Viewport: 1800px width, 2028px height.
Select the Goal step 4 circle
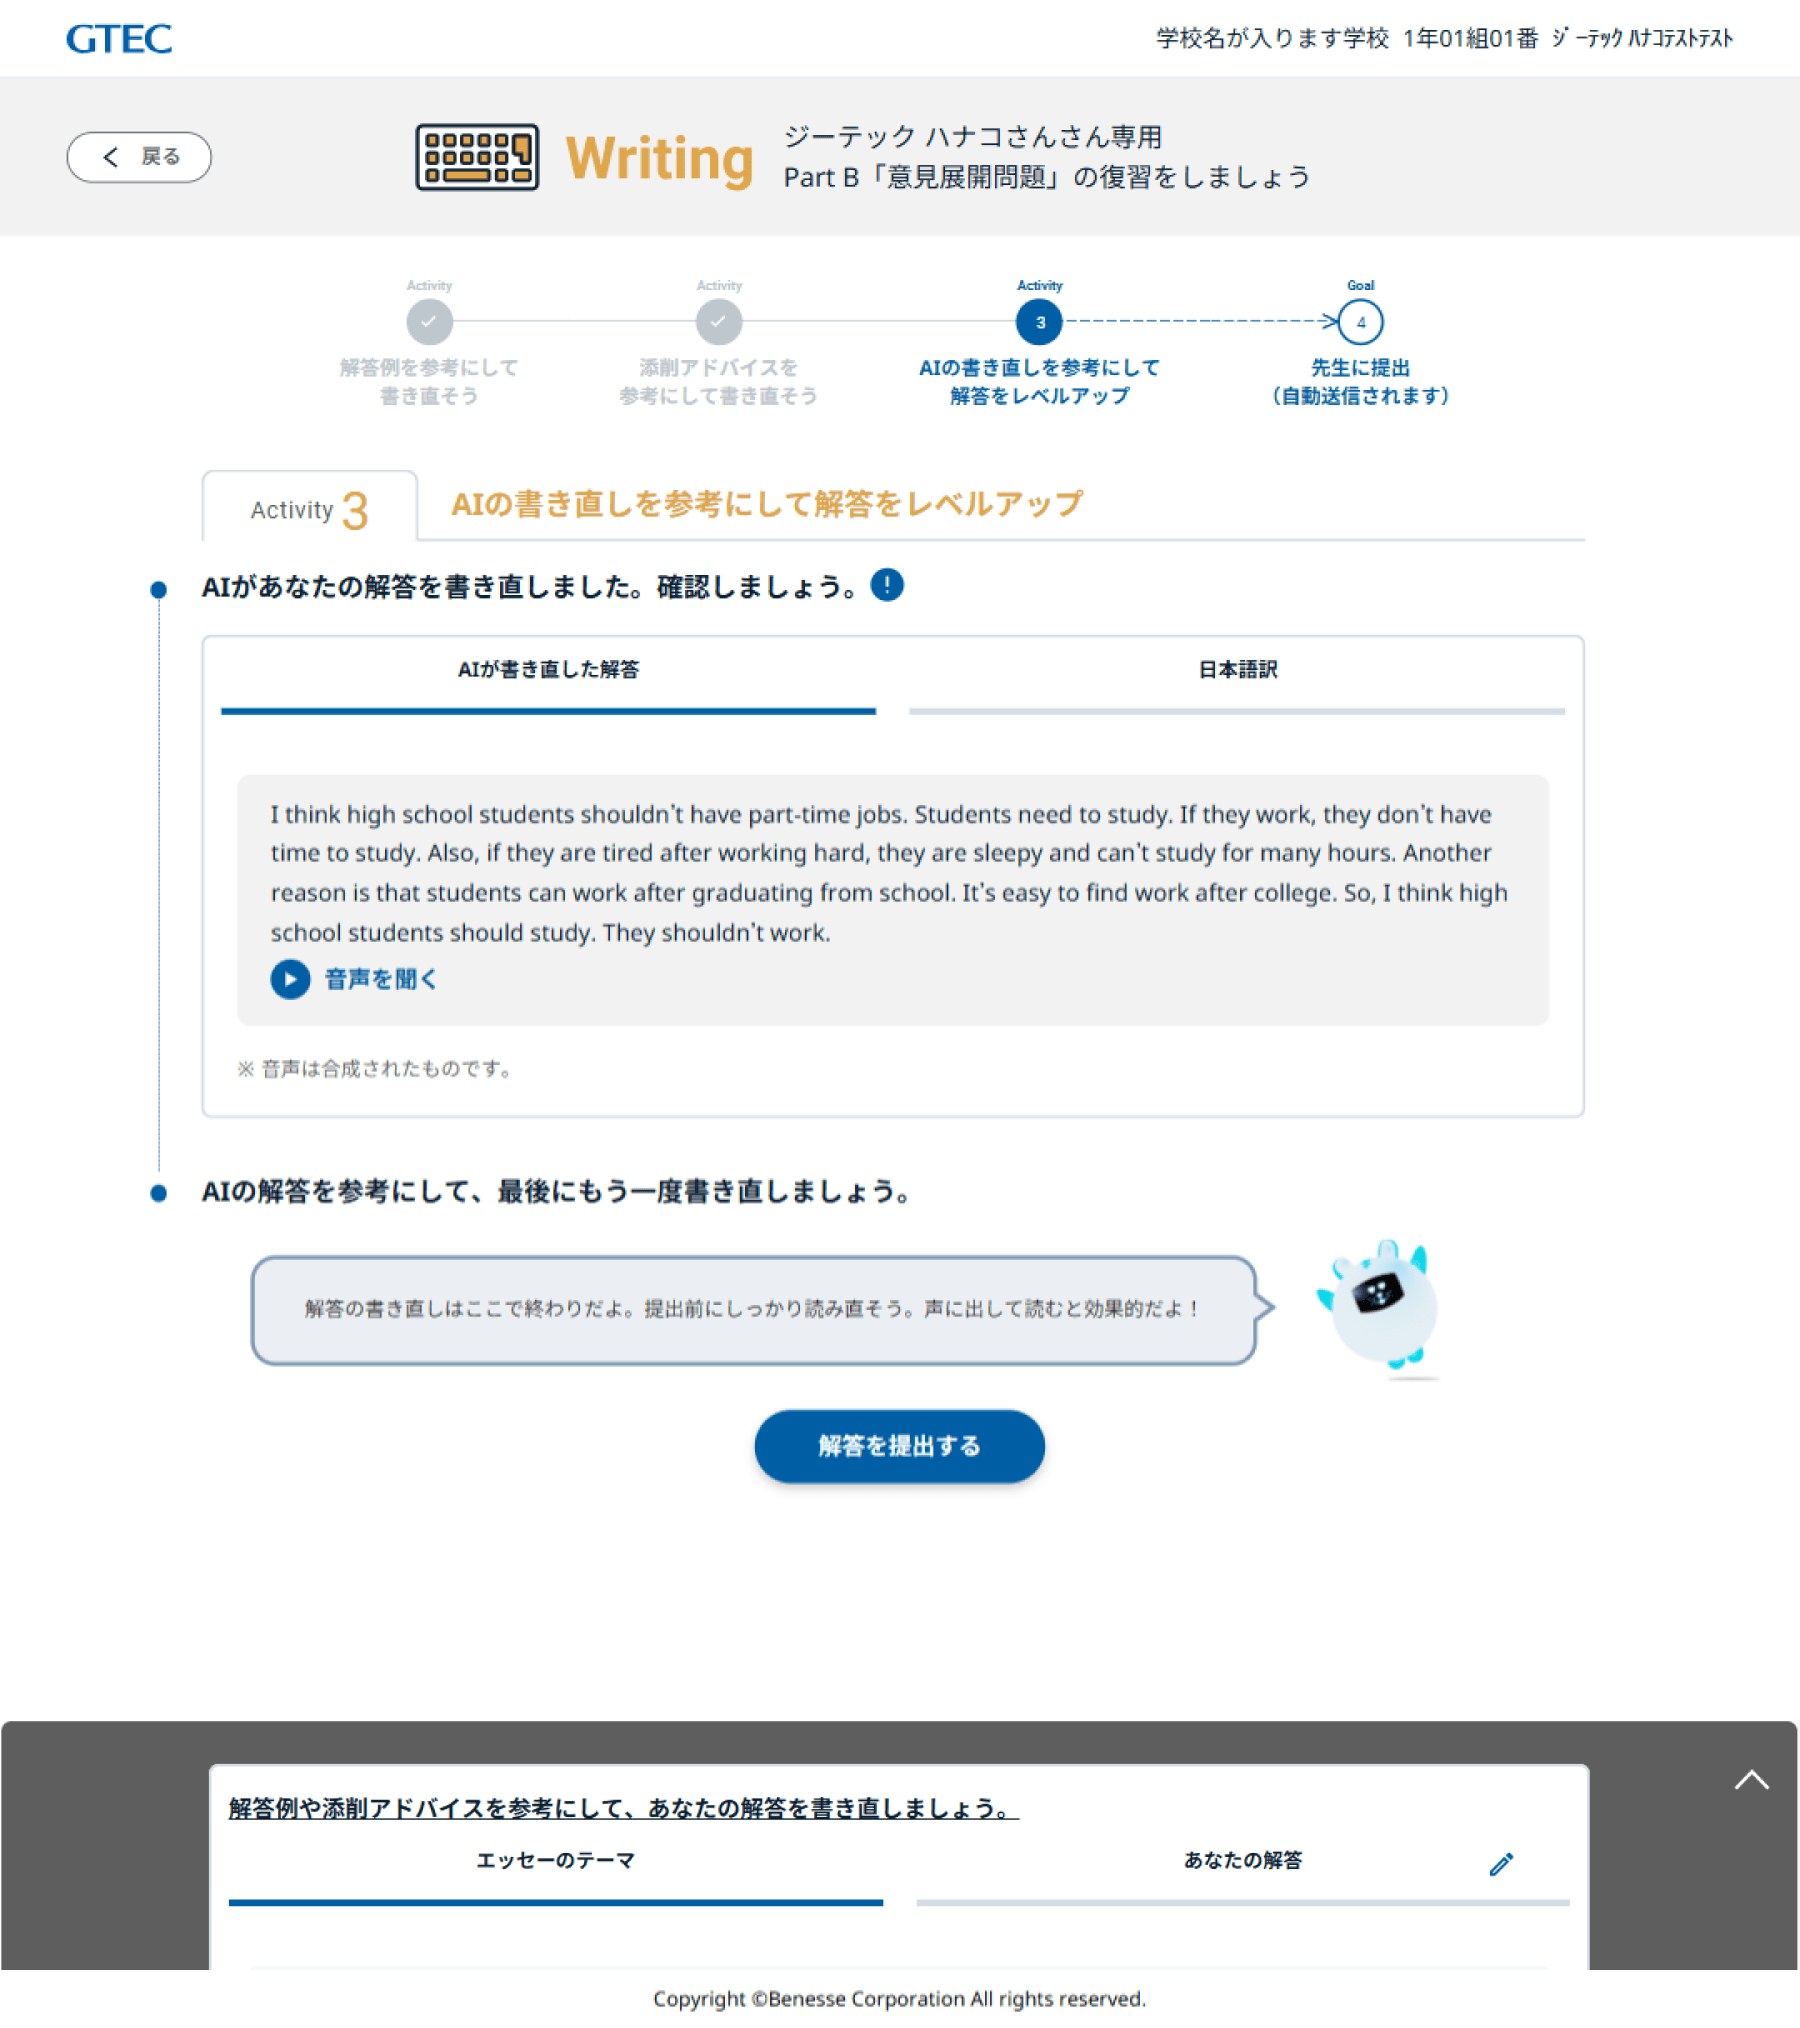click(x=1360, y=322)
